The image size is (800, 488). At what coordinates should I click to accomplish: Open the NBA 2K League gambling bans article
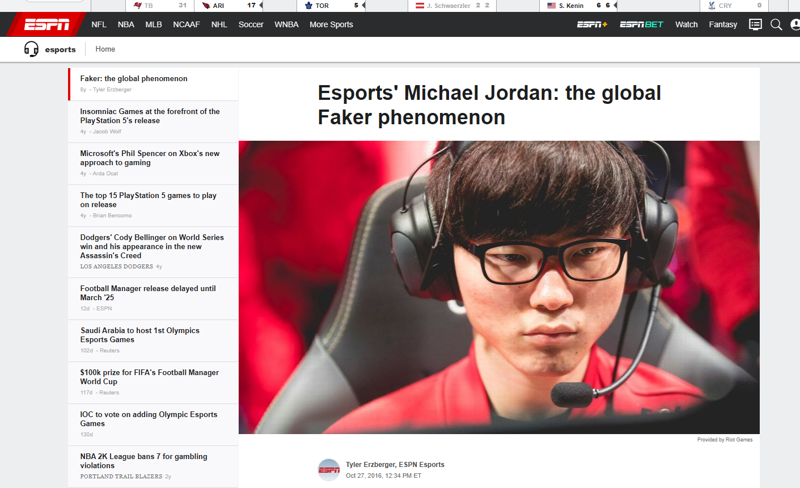pos(143,461)
